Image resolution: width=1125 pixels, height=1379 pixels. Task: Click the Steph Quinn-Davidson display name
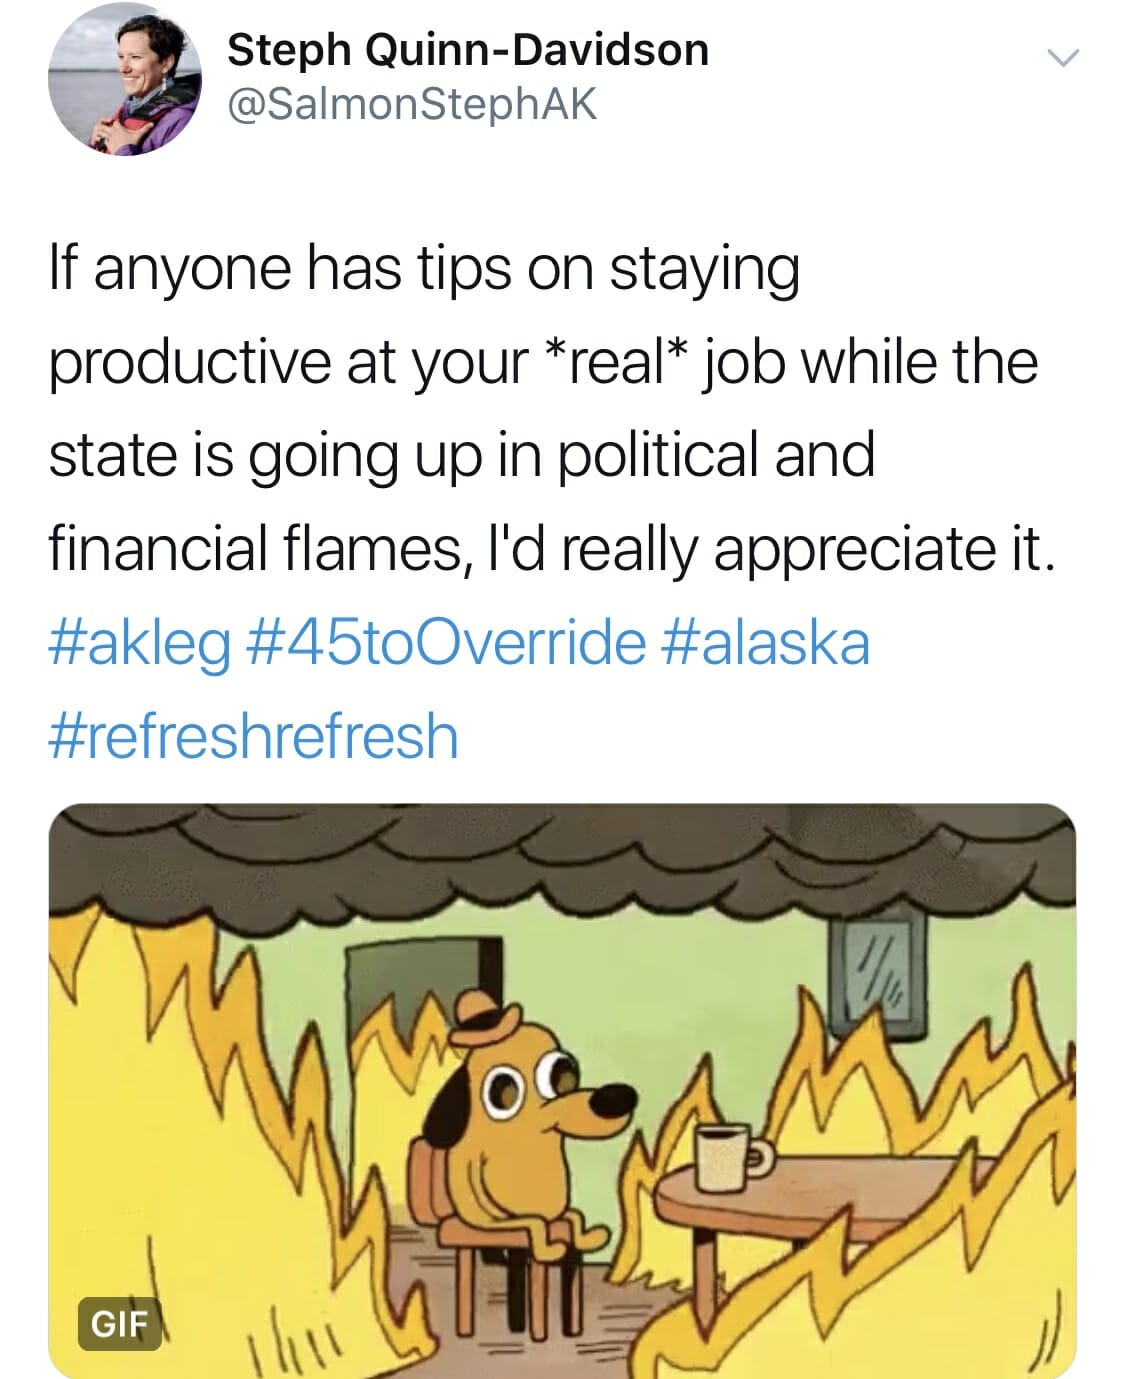[468, 50]
